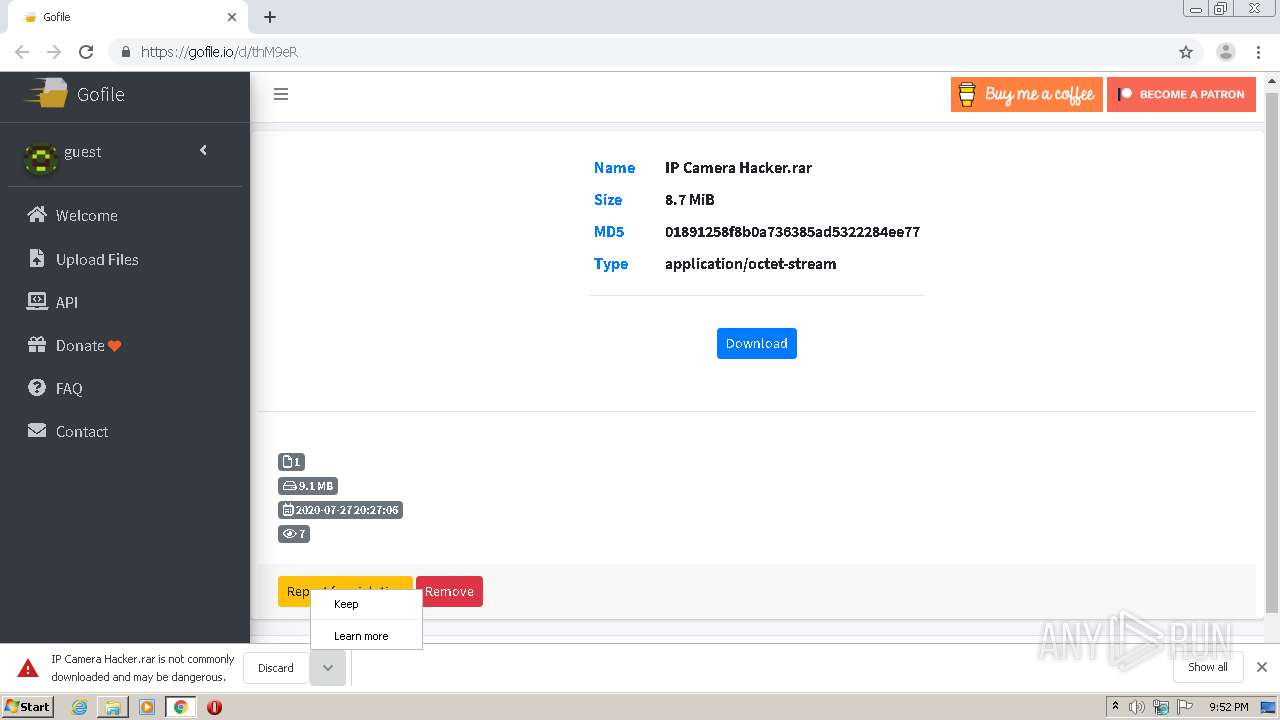
Task: Click the action center flag icon
Action: click(1183, 707)
